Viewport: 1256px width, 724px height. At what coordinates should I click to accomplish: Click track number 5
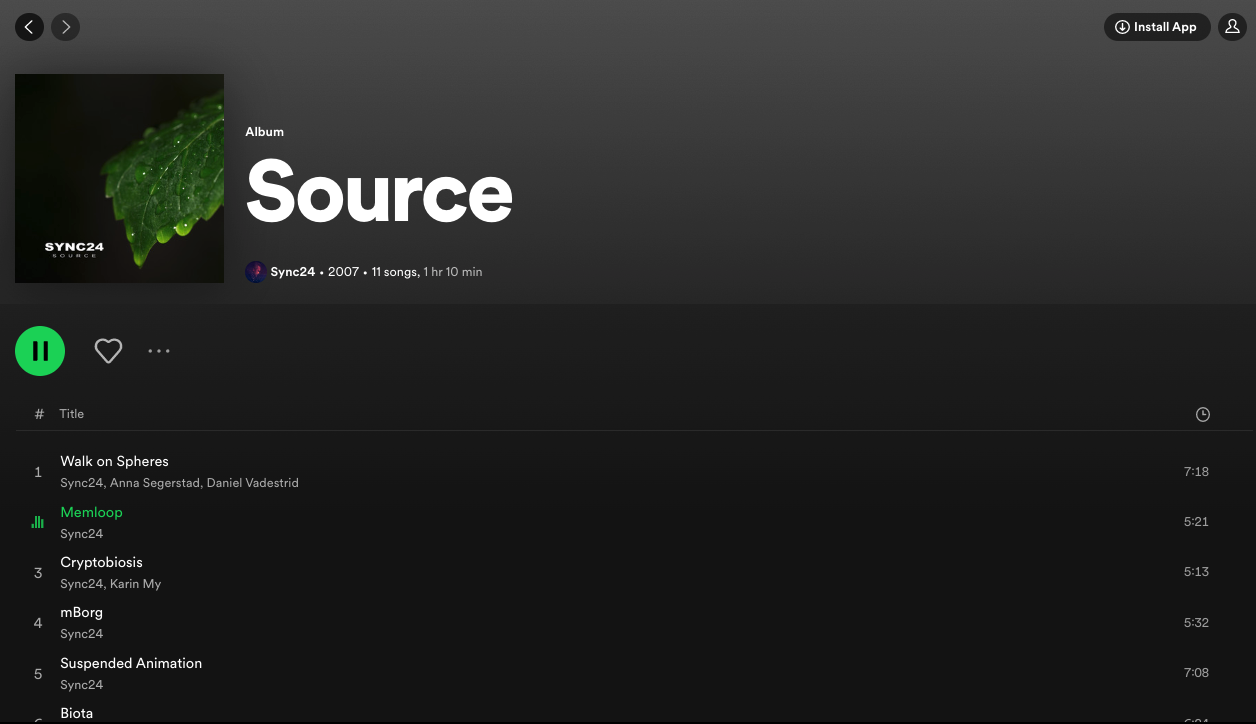38,674
